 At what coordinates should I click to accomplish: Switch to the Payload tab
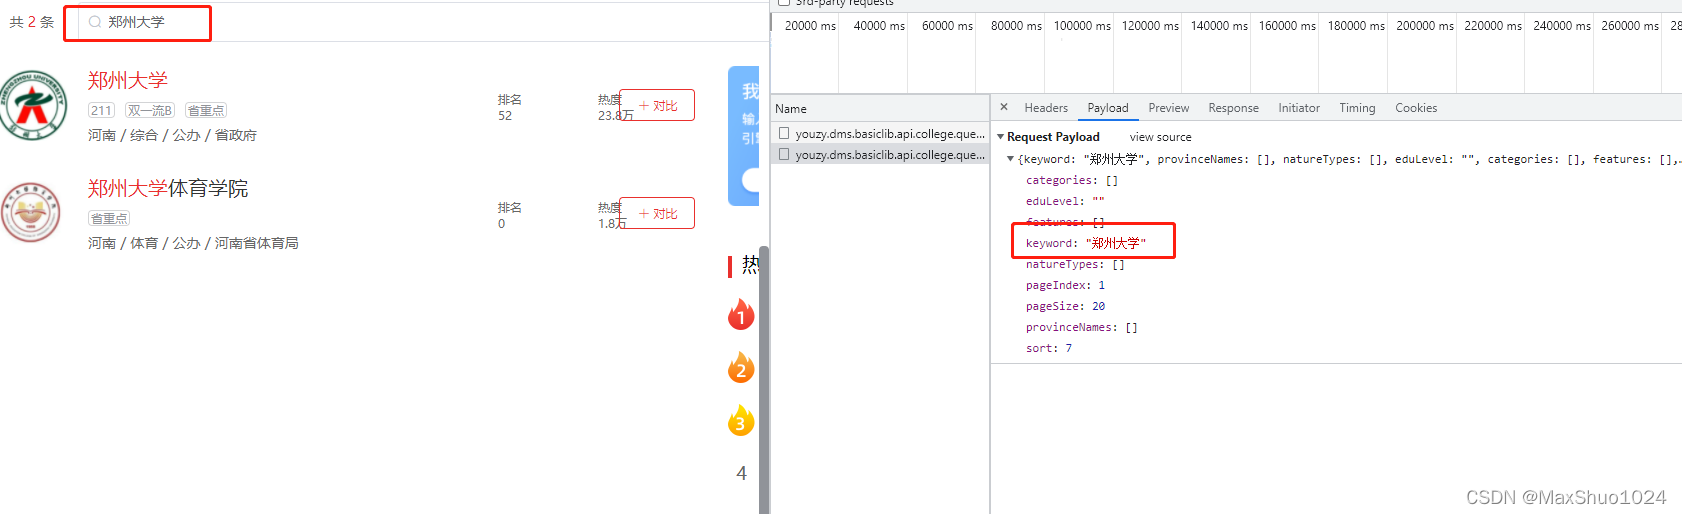1108,108
